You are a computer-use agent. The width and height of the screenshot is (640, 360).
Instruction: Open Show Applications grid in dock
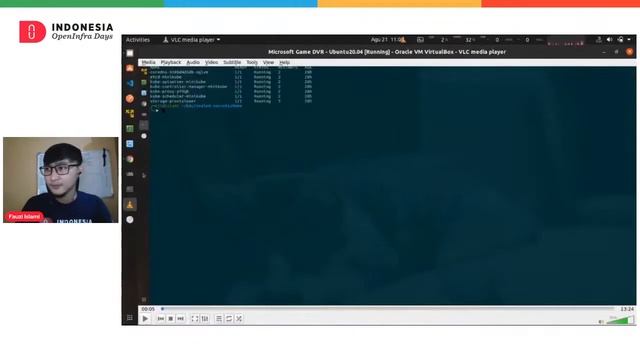point(130,318)
